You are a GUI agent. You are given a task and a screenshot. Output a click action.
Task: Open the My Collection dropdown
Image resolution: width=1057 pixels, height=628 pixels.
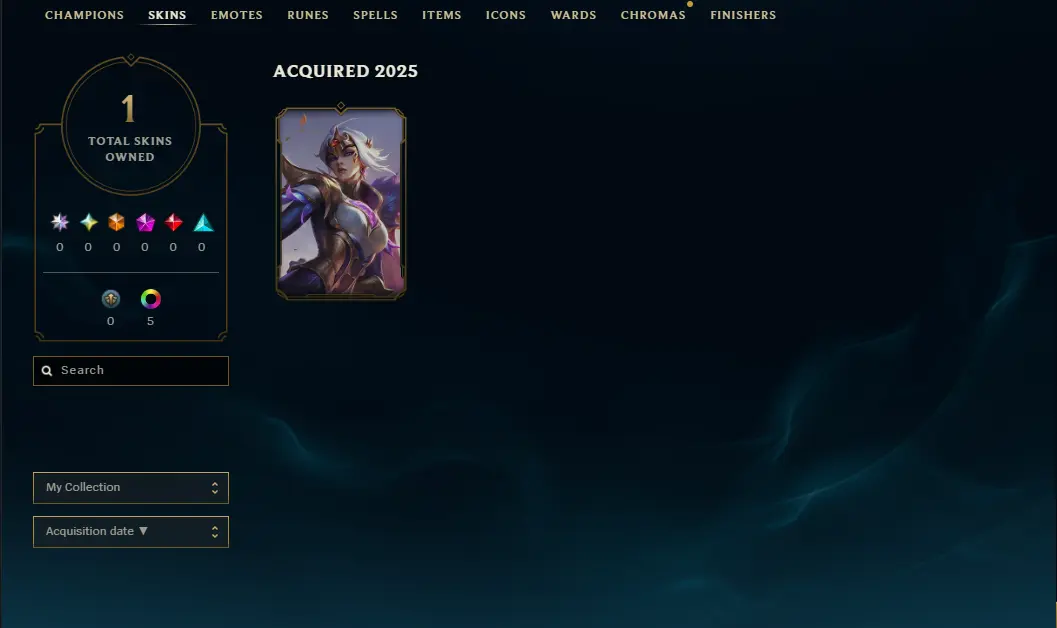coord(131,488)
